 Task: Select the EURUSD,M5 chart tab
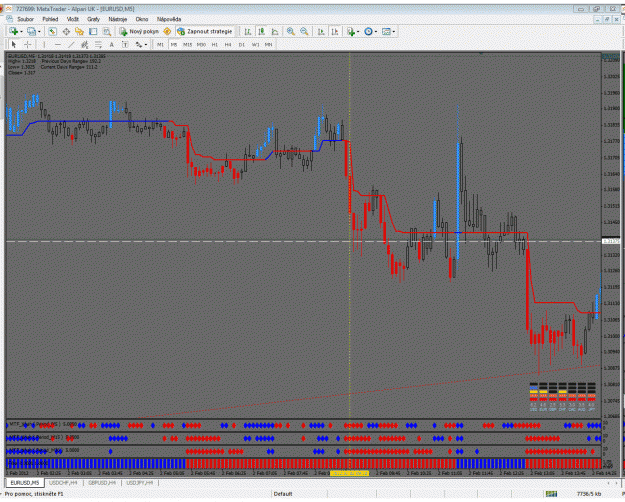pyautogui.click(x=25, y=483)
